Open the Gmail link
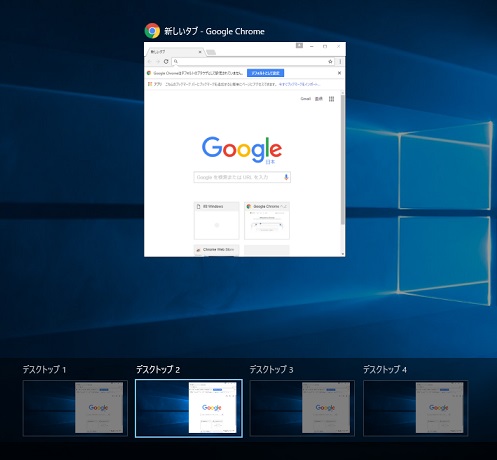The width and height of the screenshot is (497, 460). pos(305,99)
